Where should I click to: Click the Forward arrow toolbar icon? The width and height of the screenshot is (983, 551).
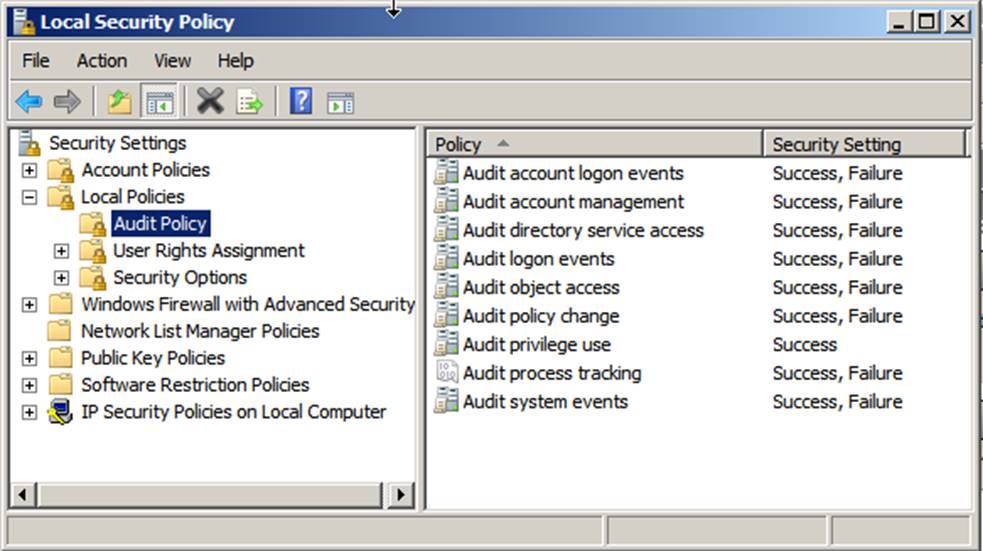point(67,101)
